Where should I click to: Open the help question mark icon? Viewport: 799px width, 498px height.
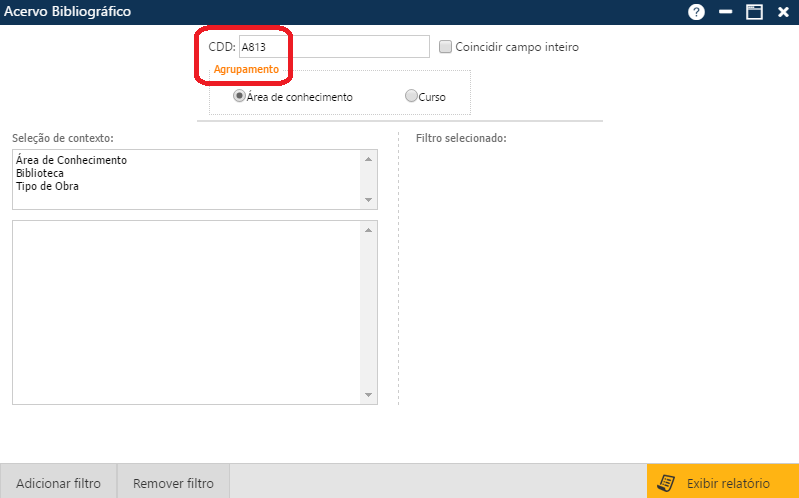pos(696,12)
